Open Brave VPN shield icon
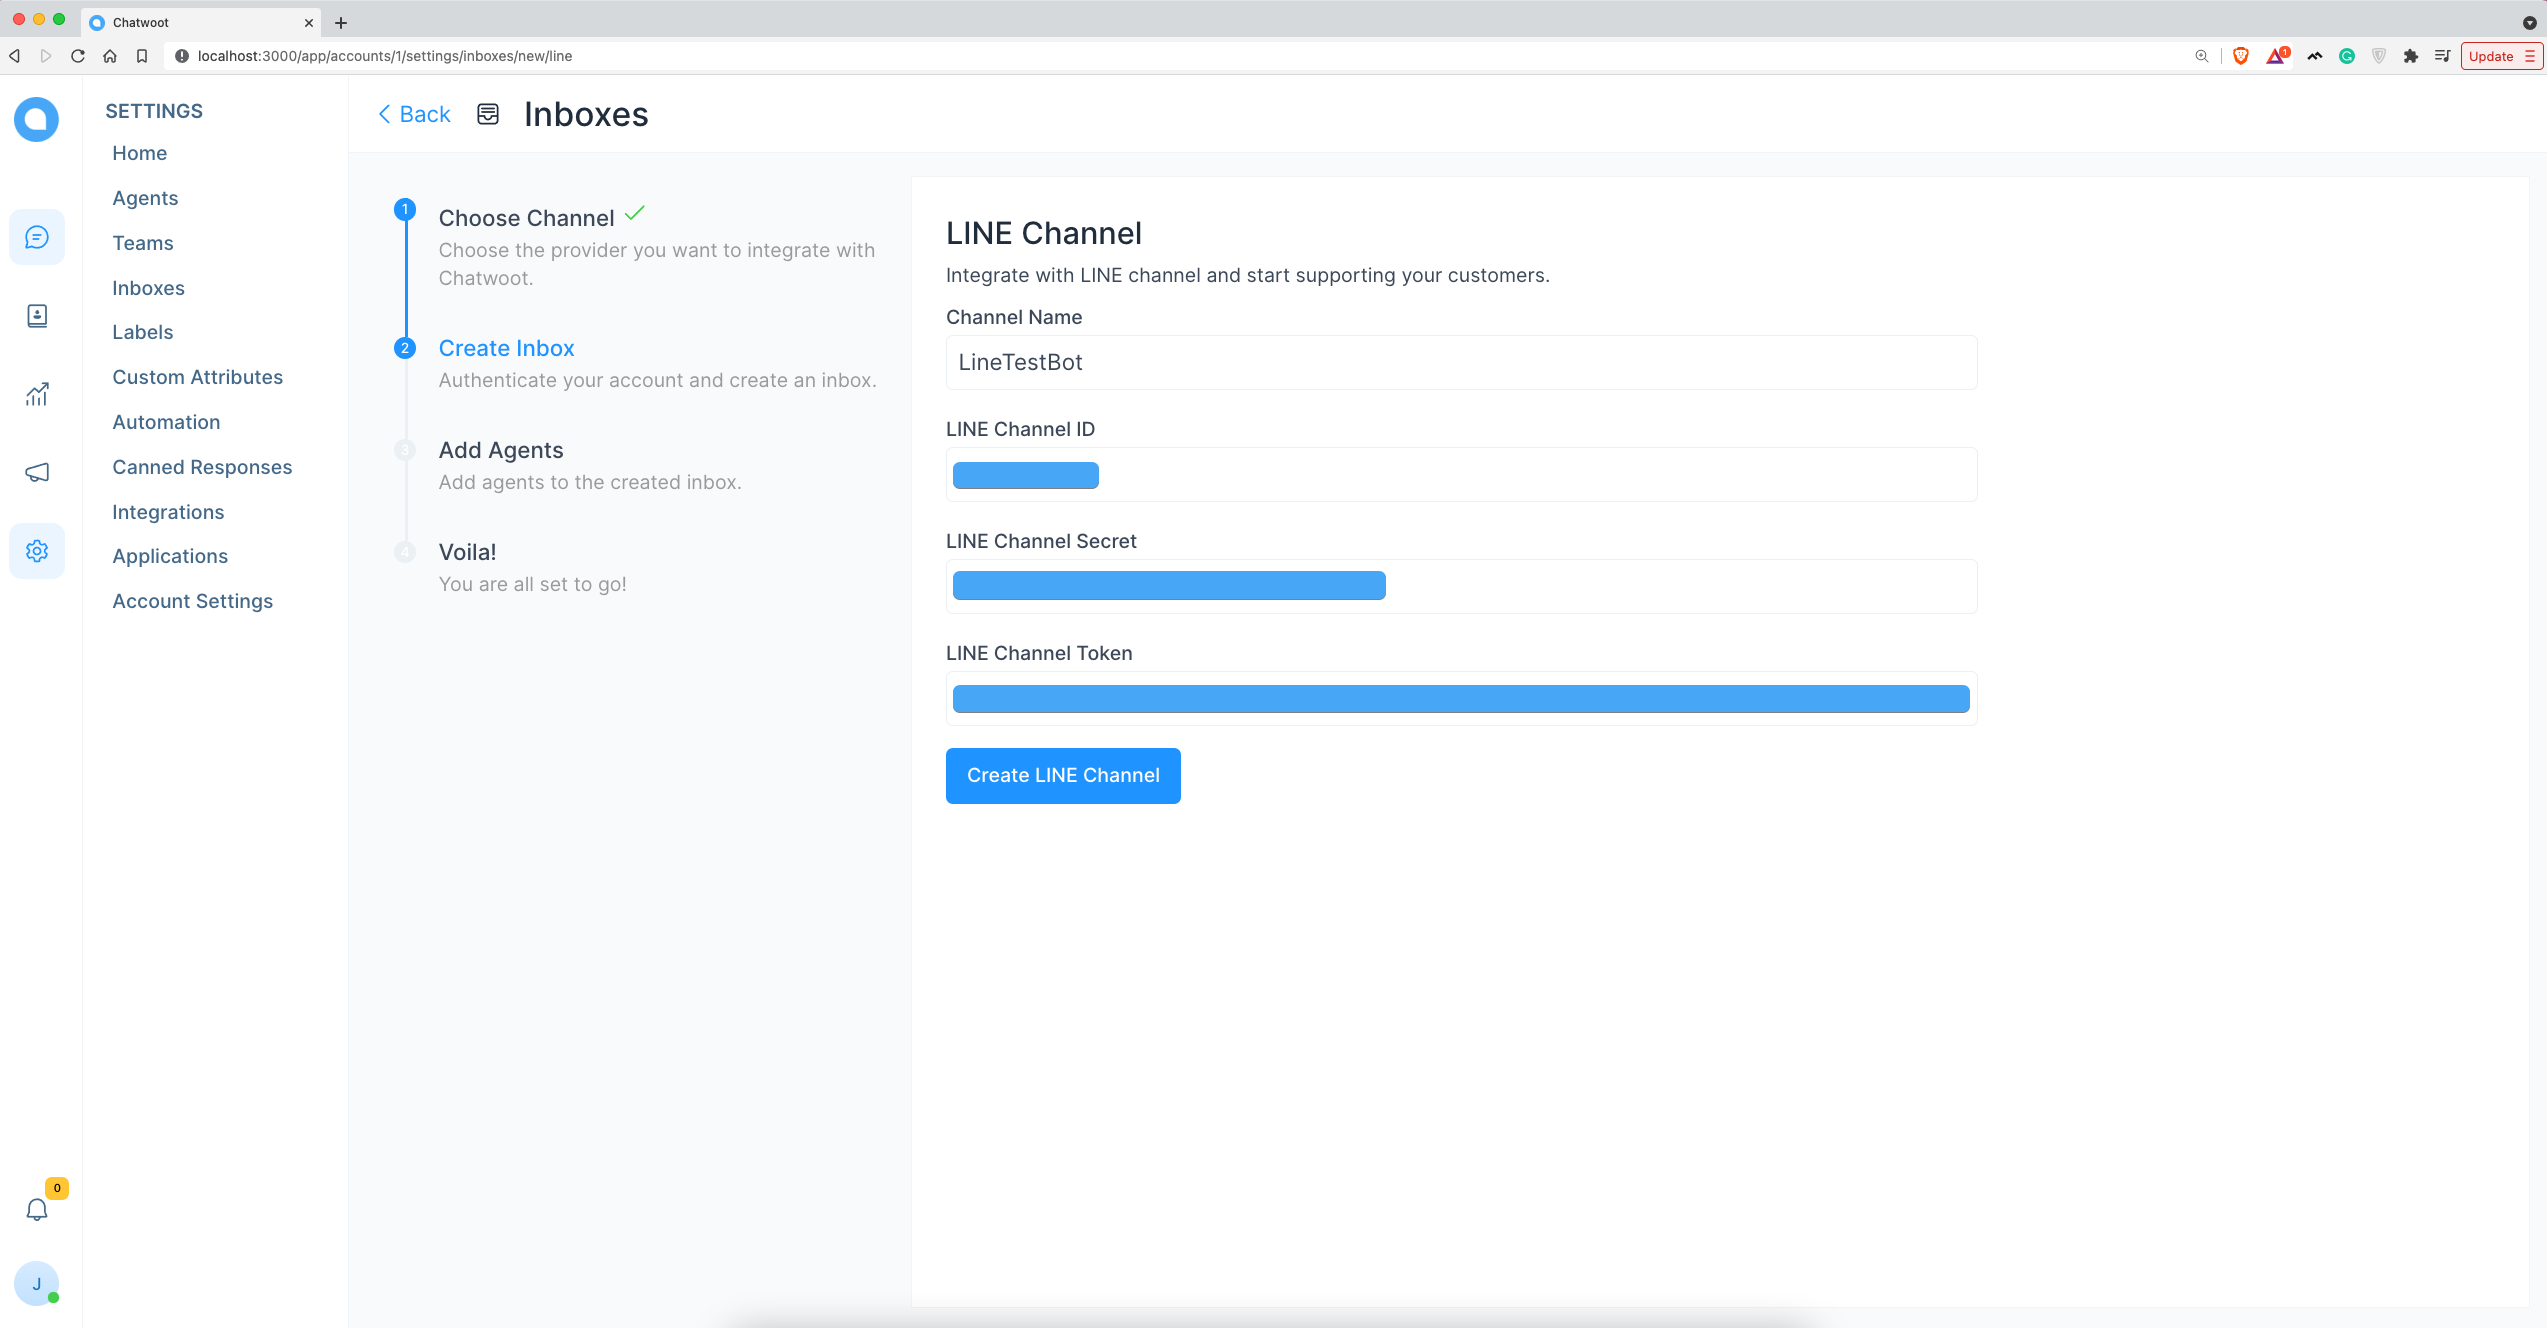Viewport: 2547px width, 1328px height. pos(2379,56)
